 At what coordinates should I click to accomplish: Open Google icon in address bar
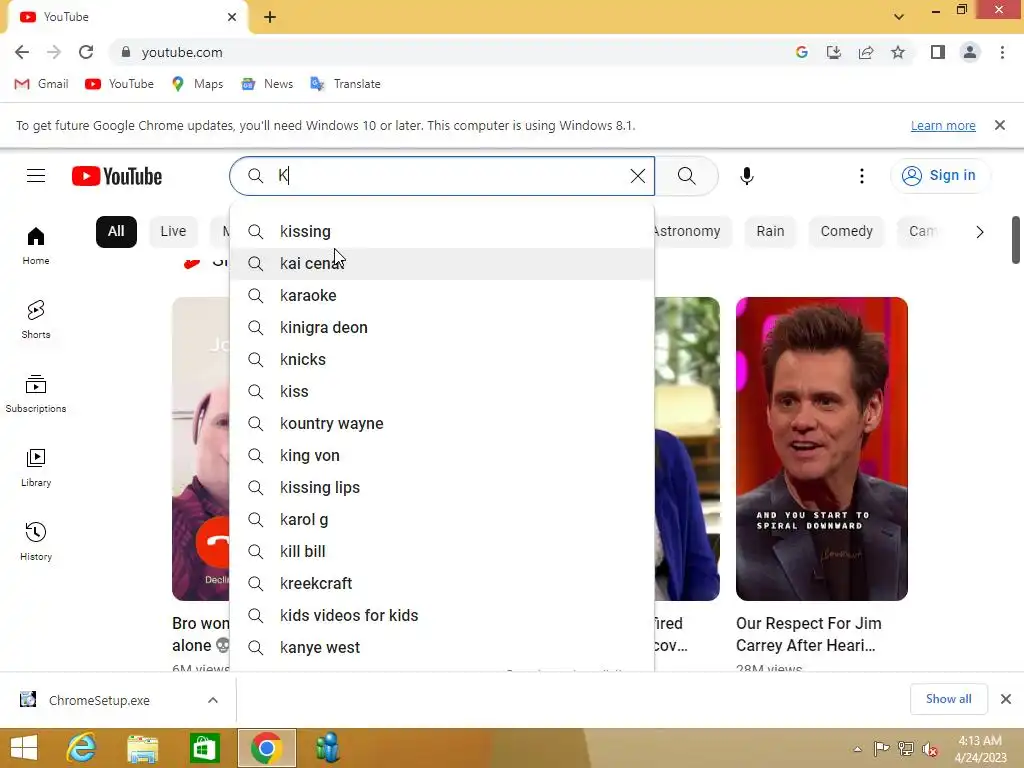click(802, 52)
